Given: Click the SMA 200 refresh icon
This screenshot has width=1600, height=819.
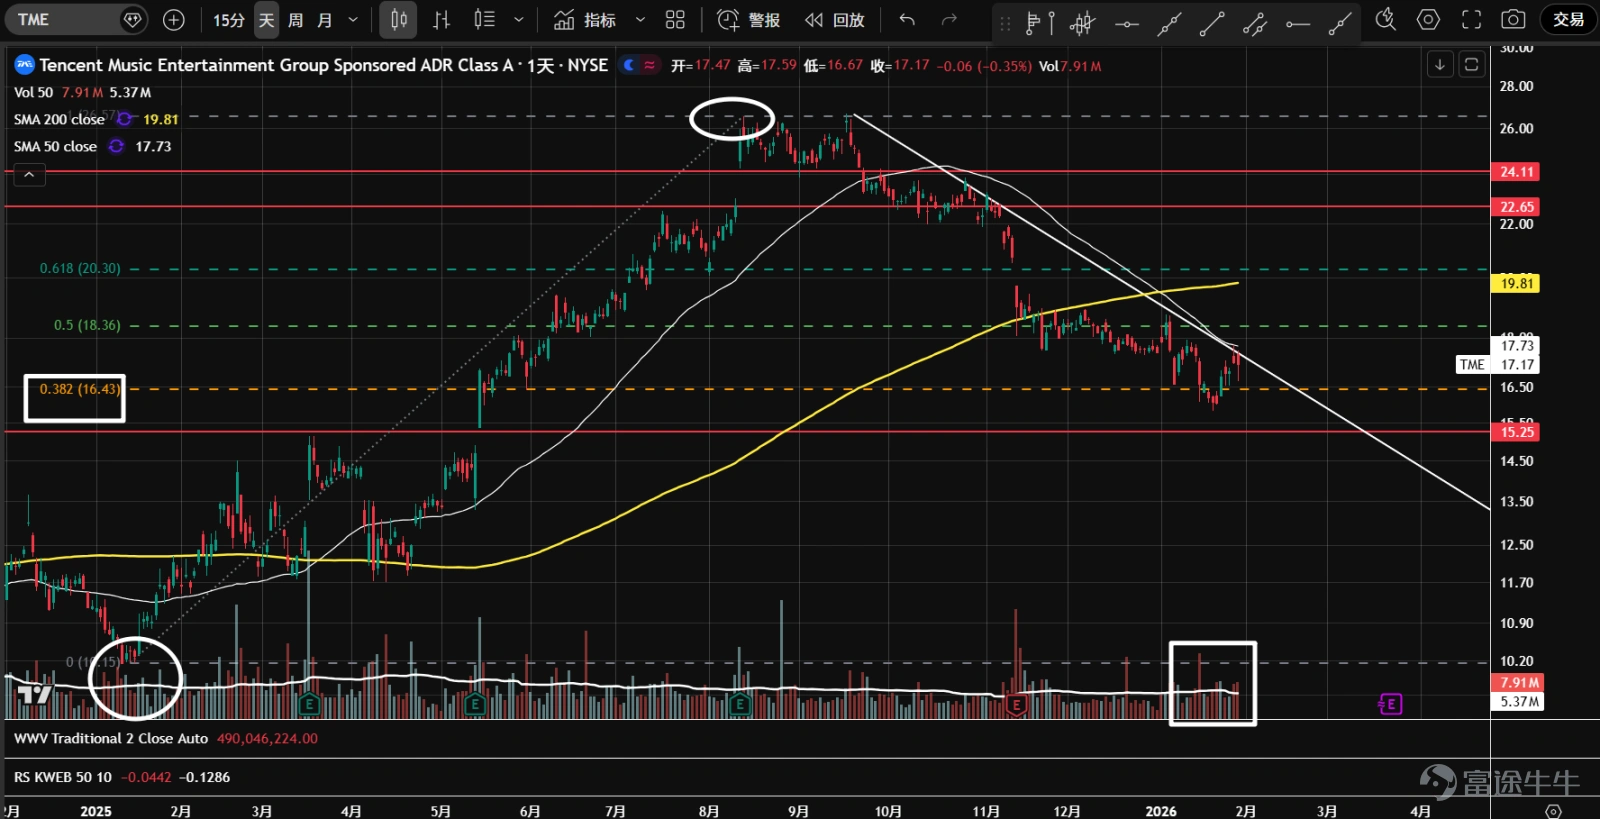Looking at the screenshot, I should [125, 119].
